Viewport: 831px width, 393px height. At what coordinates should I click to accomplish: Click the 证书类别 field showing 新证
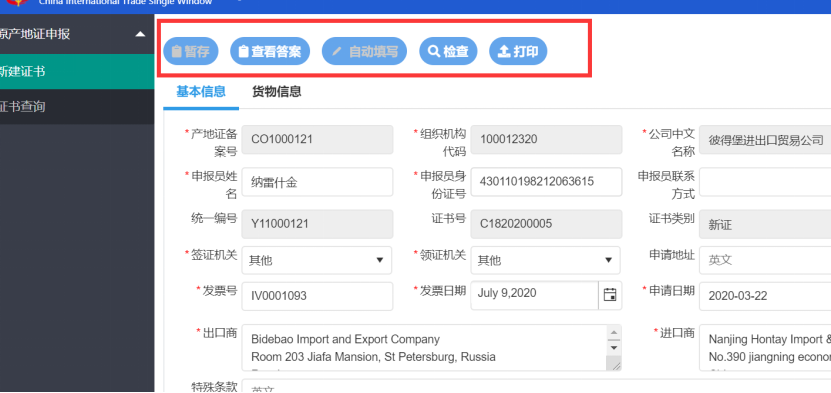point(765,225)
